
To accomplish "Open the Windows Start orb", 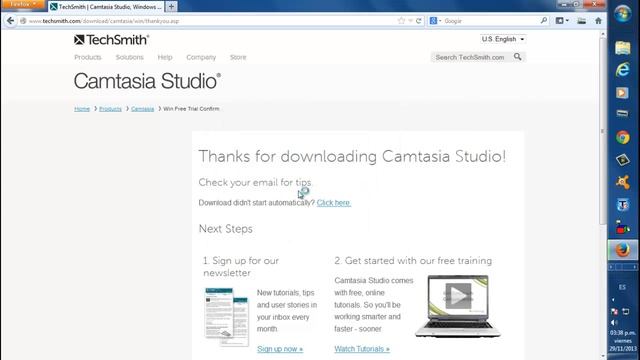I will (623, 15).
